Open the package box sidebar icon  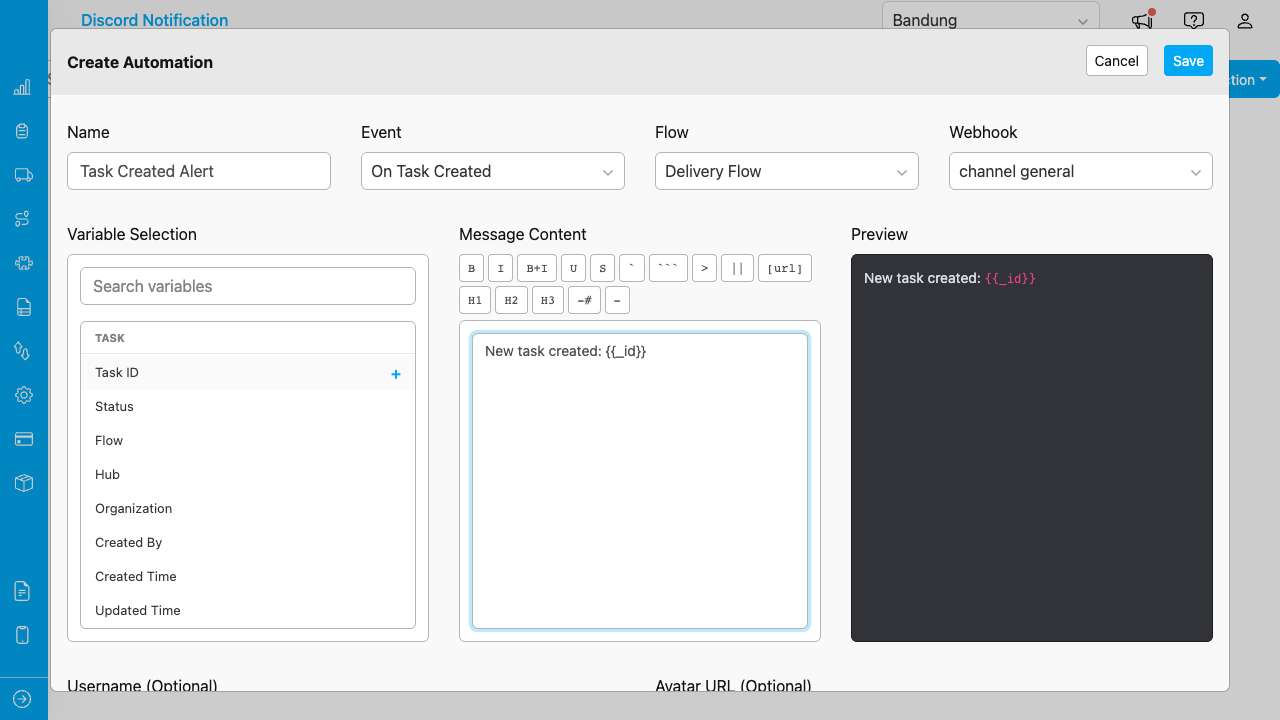point(23,483)
